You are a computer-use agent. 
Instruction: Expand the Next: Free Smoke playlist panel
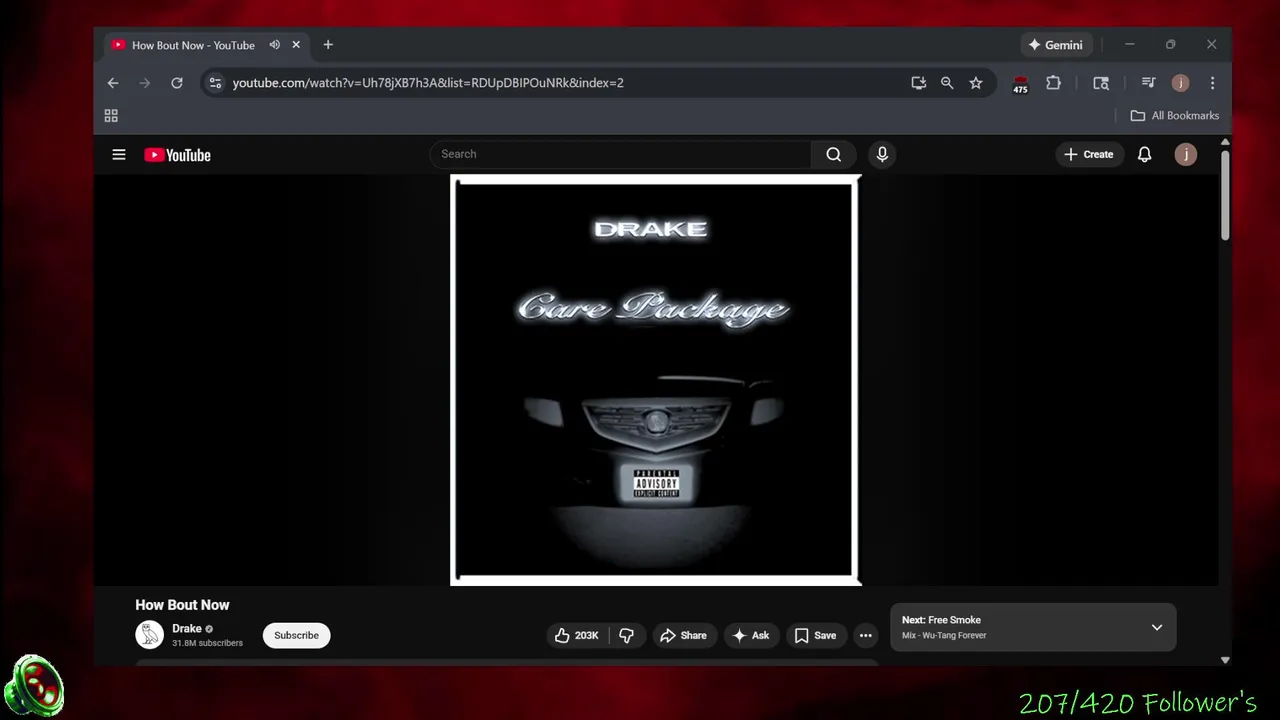pyautogui.click(x=1157, y=627)
